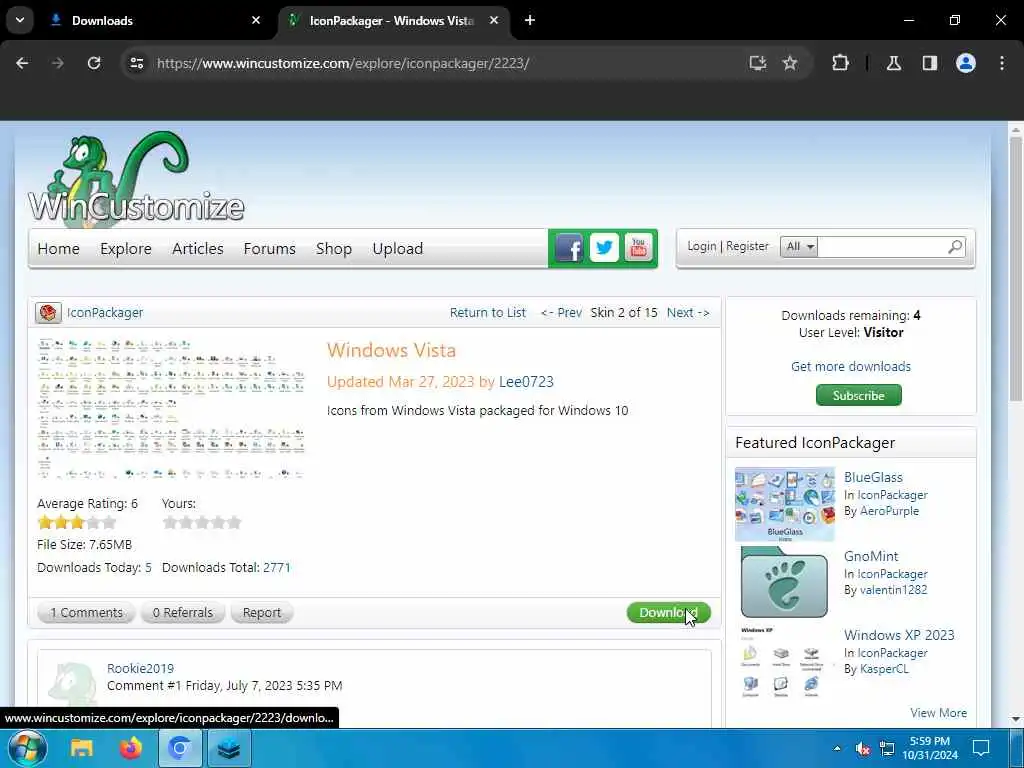Open the 1 Comments button
1024x768 pixels.
(x=86, y=613)
